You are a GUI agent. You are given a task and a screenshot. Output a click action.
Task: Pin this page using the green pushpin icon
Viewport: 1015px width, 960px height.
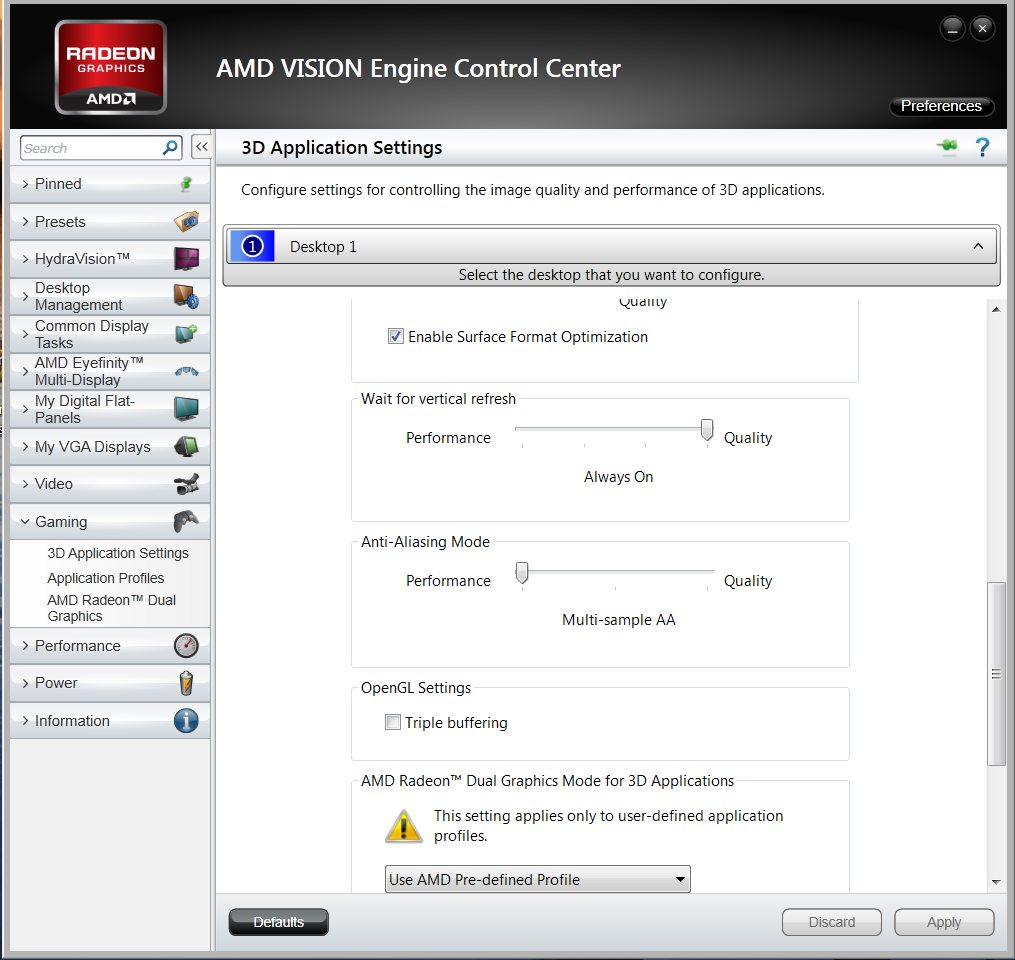point(948,146)
